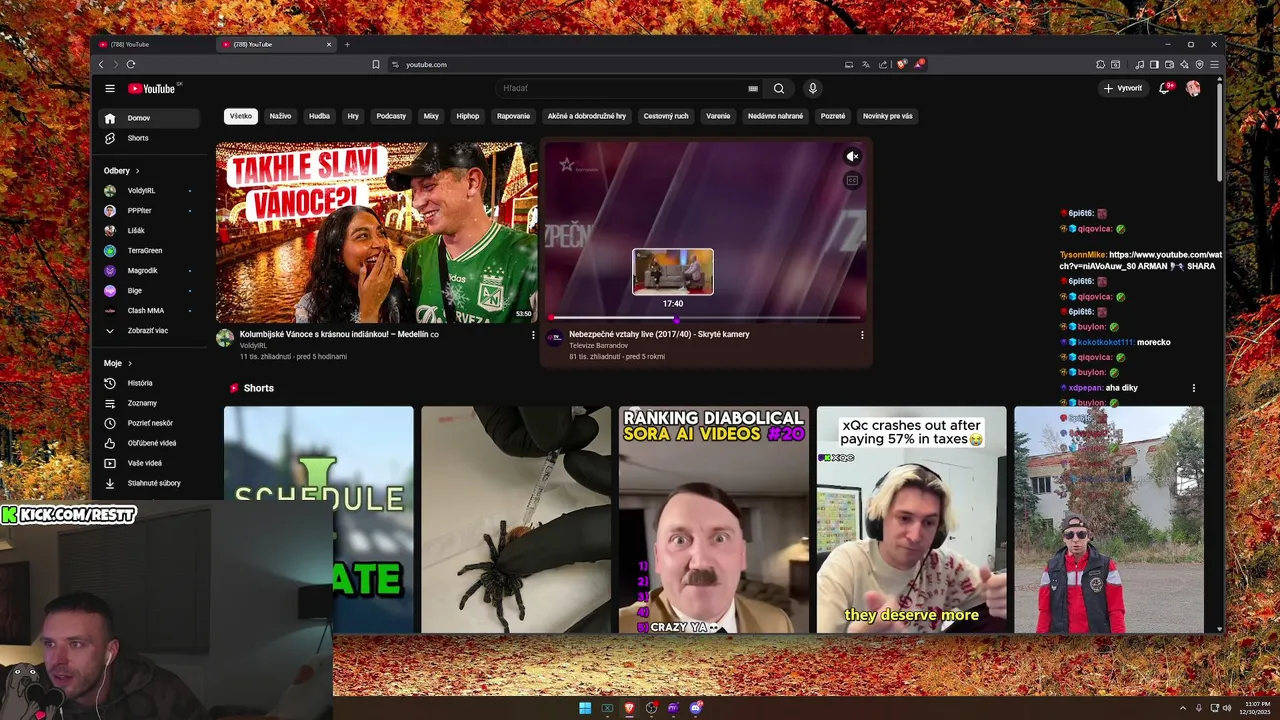The width and height of the screenshot is (1280, 720).
Task: Click the Hľadať search field
Action: point(622,88)
